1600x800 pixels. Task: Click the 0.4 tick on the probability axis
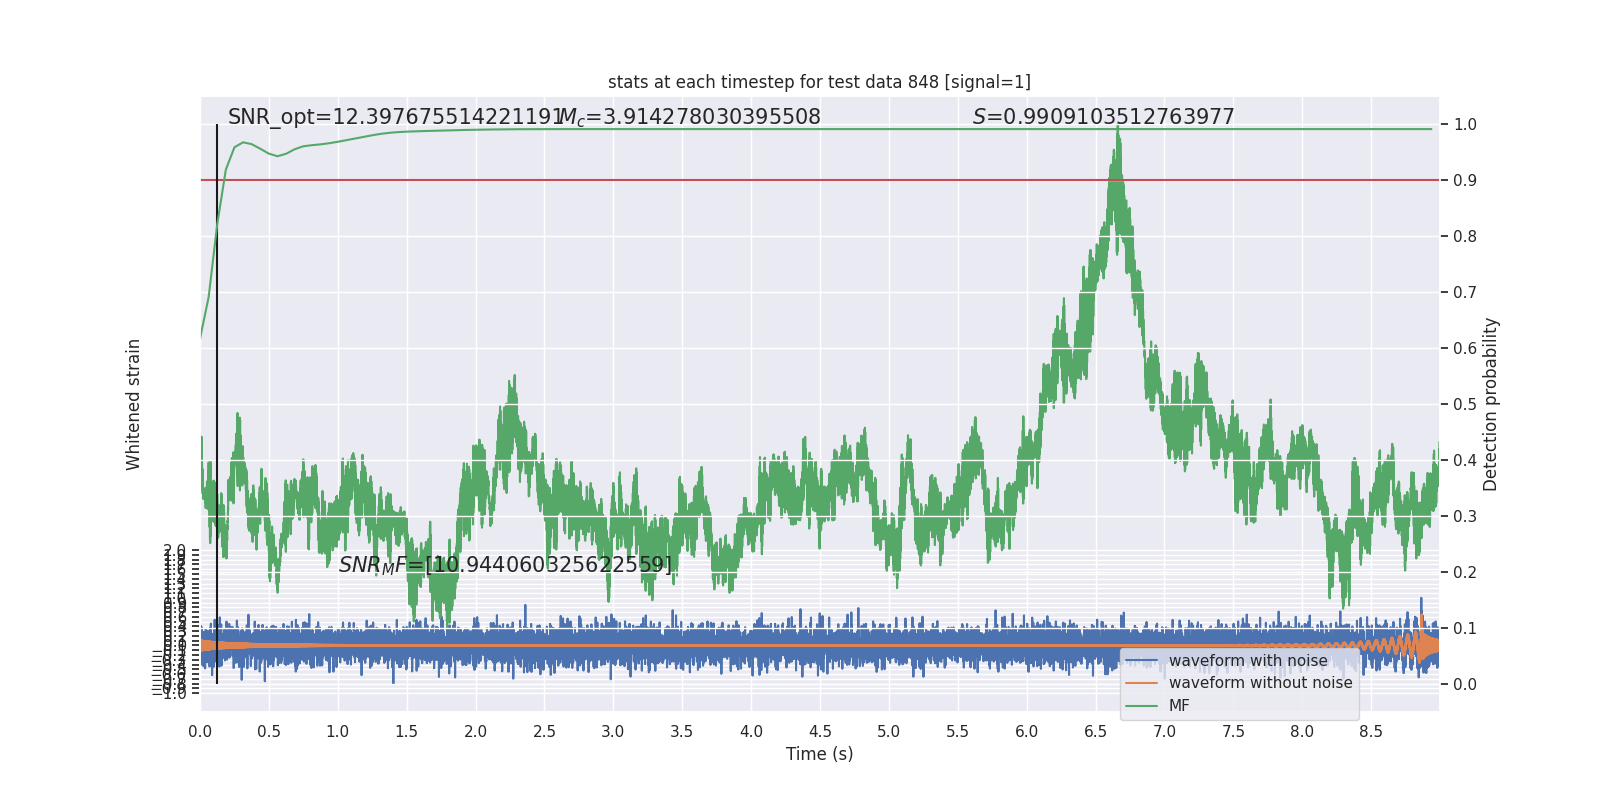click(1465, 461)
